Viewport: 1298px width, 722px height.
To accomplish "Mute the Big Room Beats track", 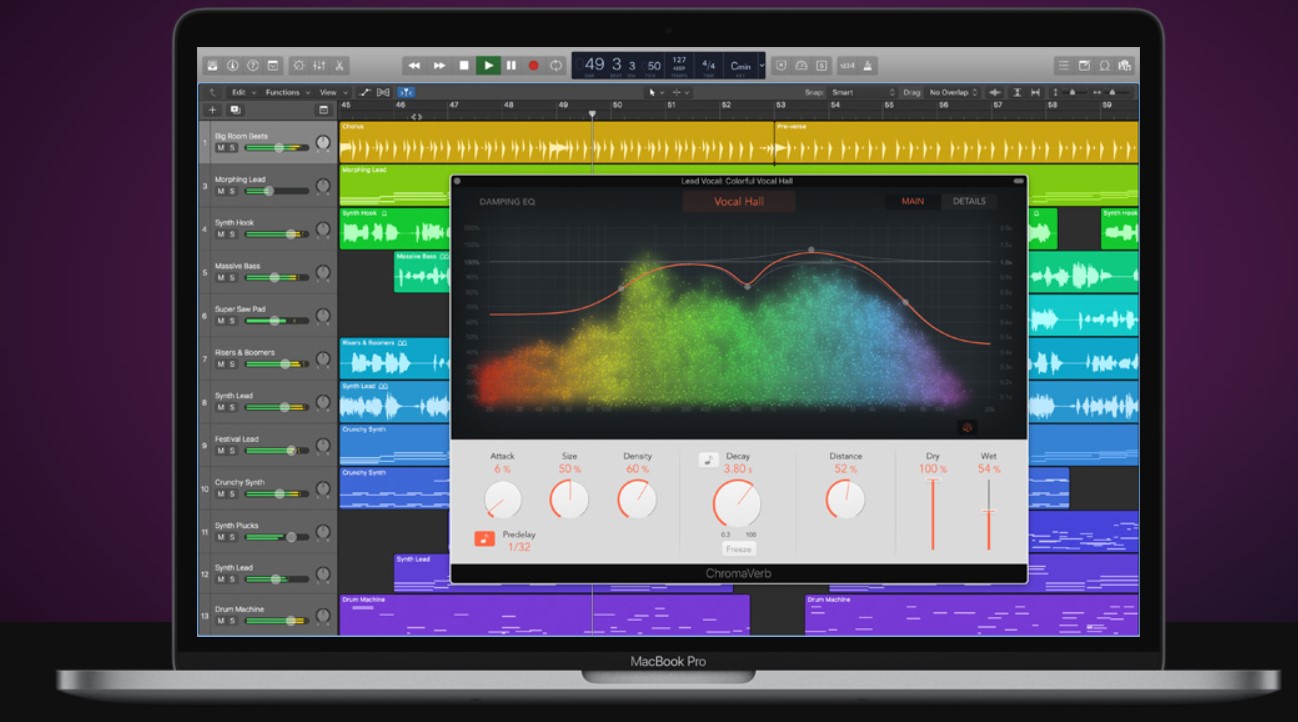I will pos(221,148).
